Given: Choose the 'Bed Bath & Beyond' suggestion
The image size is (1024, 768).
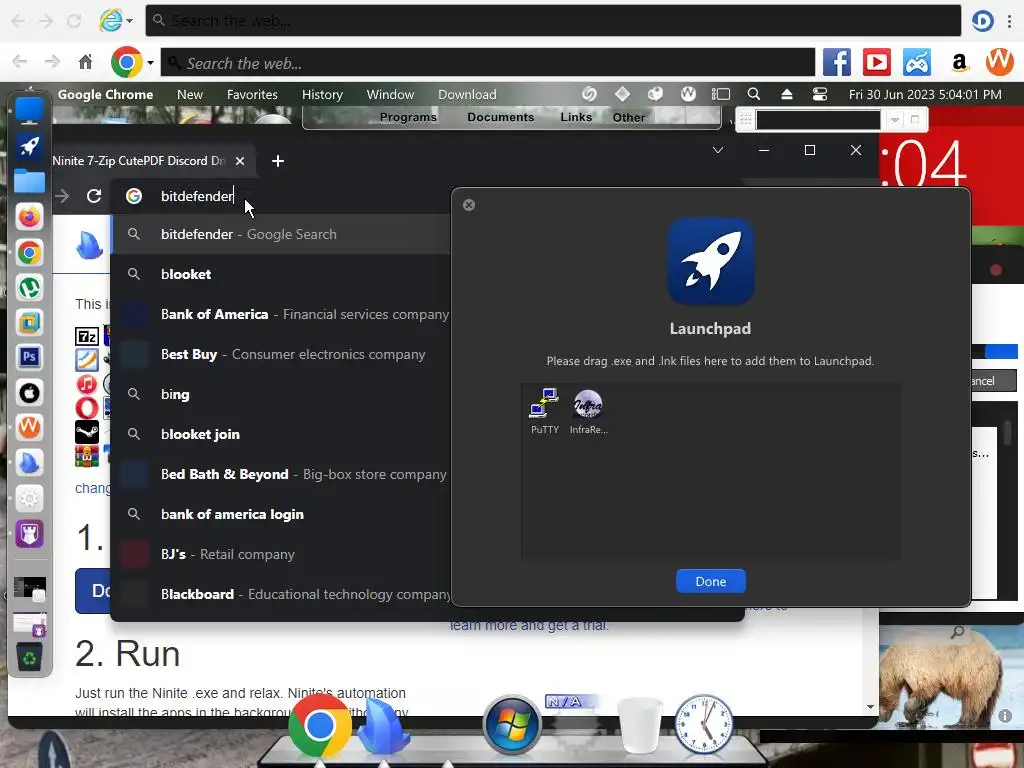Looking at the screenshot, I should point(281,474).
